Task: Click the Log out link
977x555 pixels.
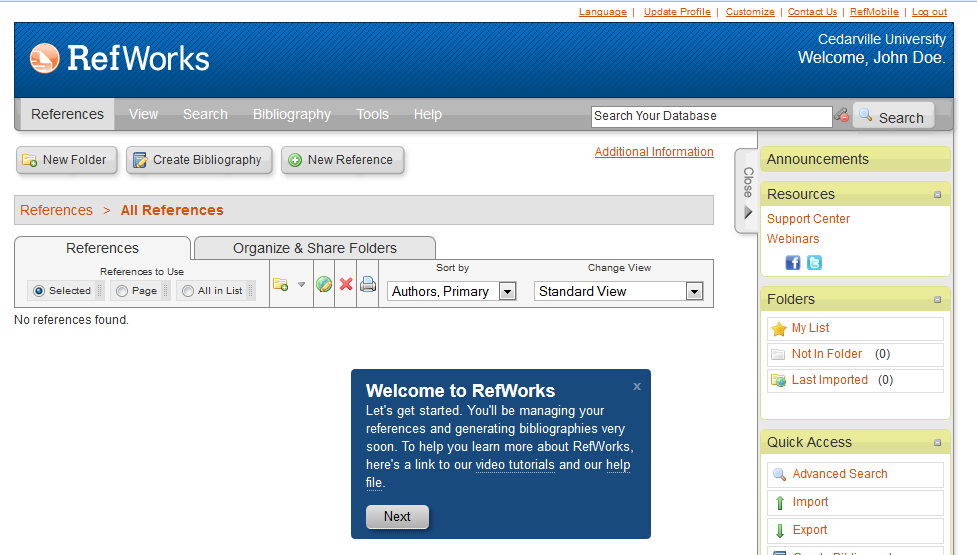Action: tap(929, 12)
